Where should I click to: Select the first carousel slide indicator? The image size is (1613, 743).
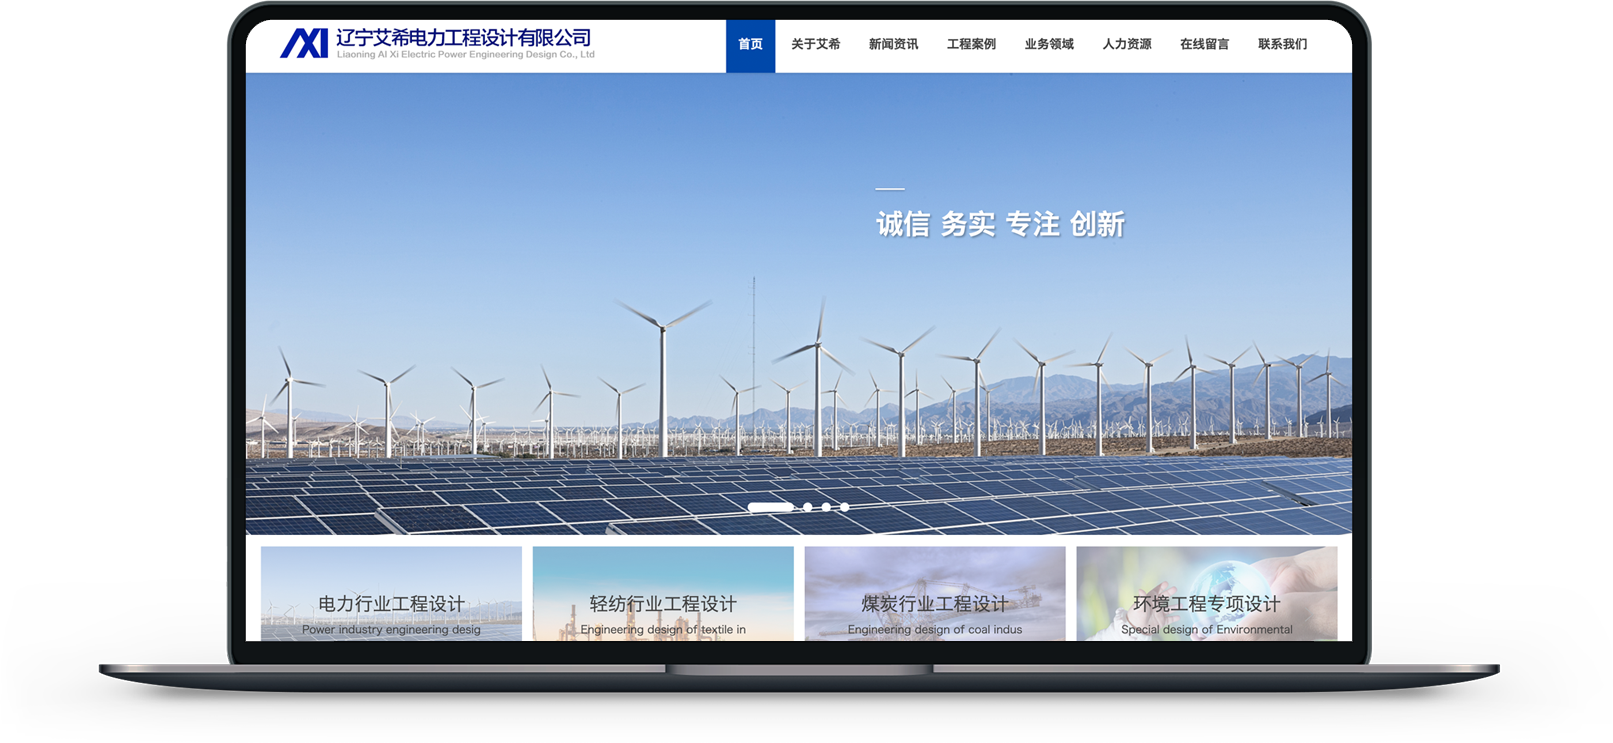(770, 507)
